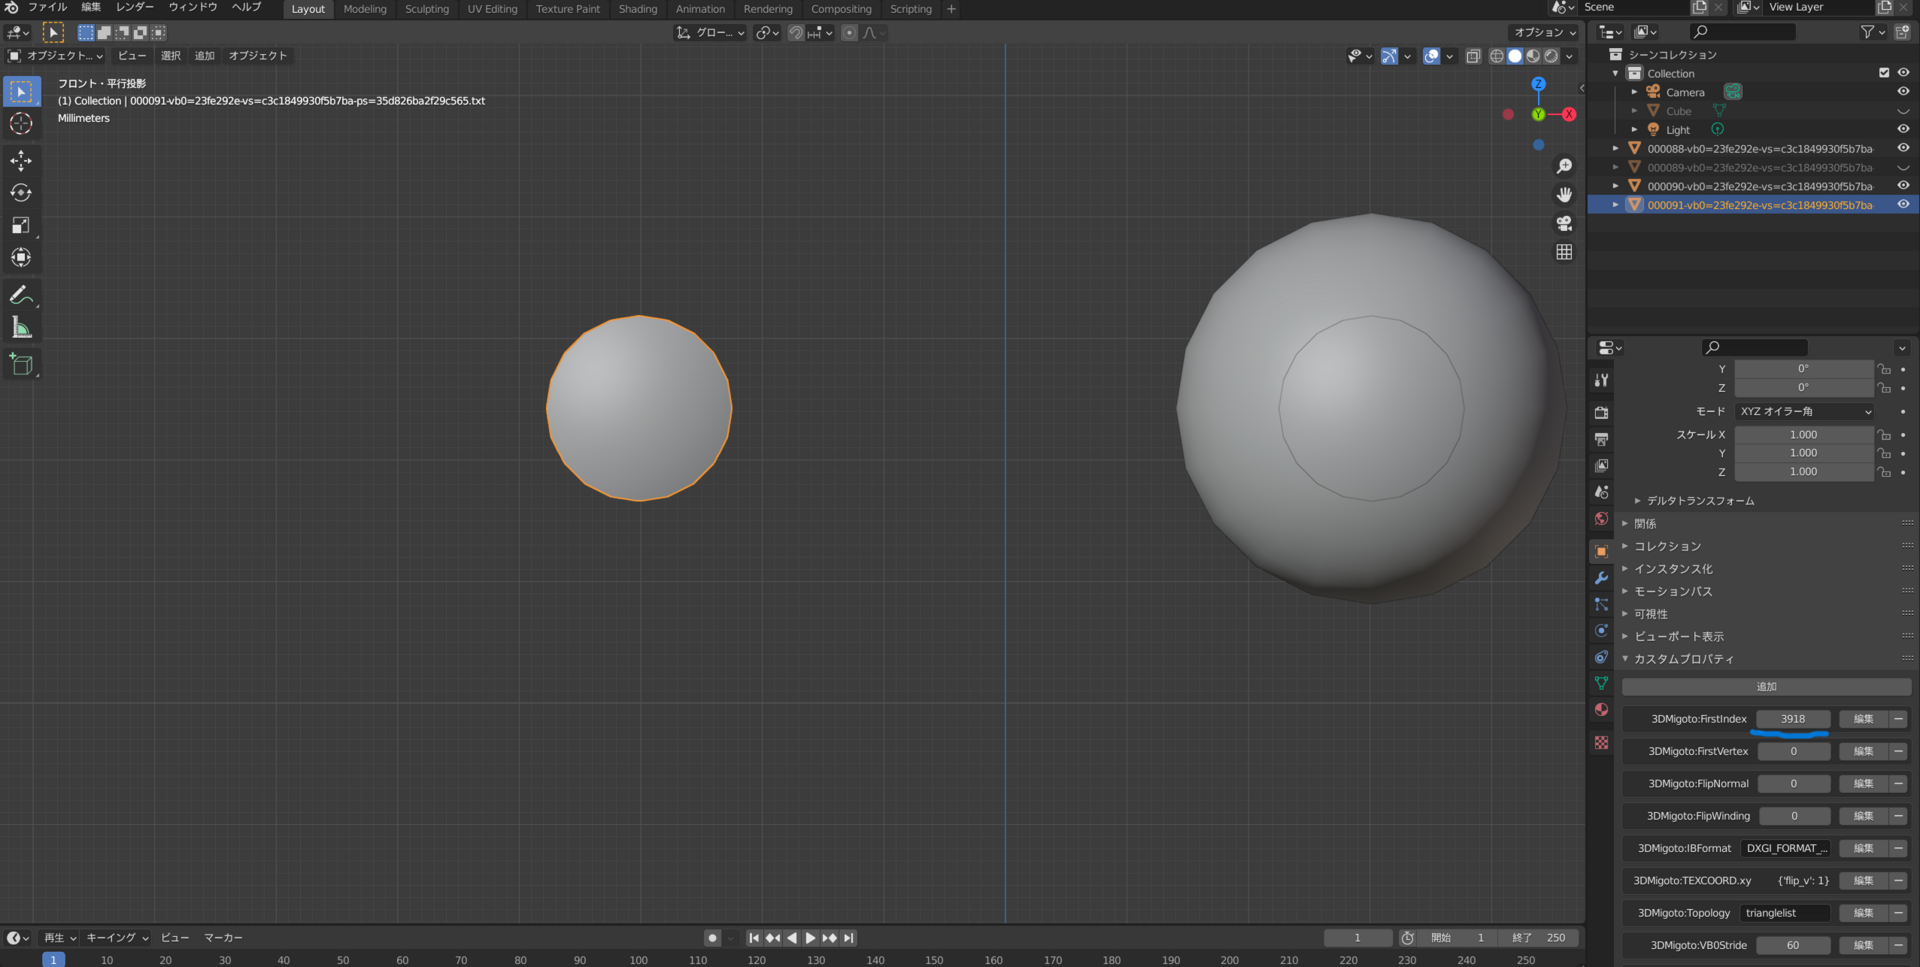
Task: Click the スケール X value field
Action: [x=1804, y=435]
